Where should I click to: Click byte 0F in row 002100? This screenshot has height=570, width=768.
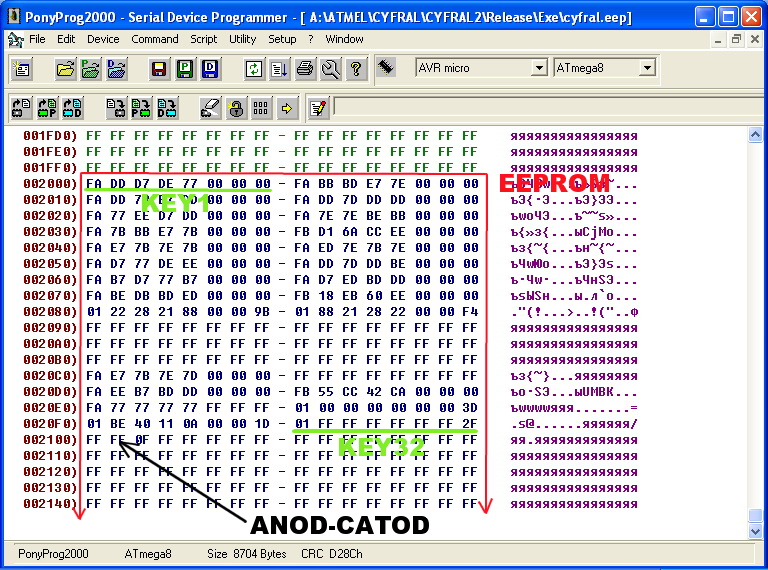pos(142,440)
